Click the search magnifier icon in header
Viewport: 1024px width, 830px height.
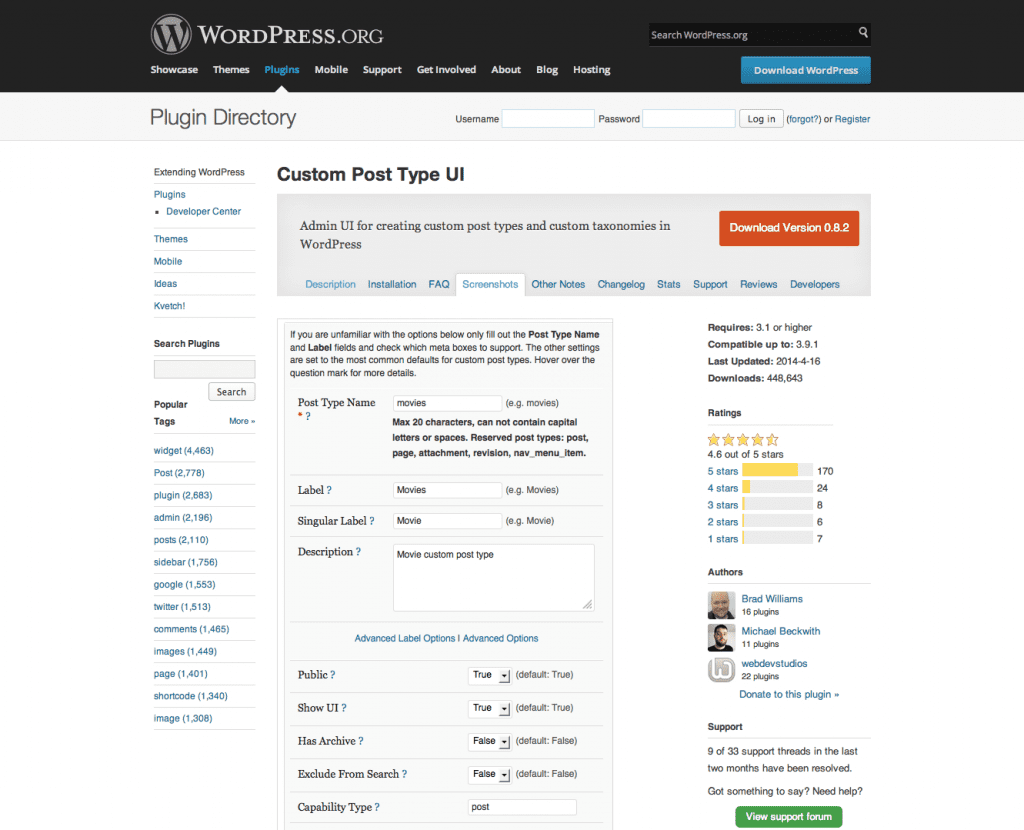pyautogui.click(x=863, y=33)
